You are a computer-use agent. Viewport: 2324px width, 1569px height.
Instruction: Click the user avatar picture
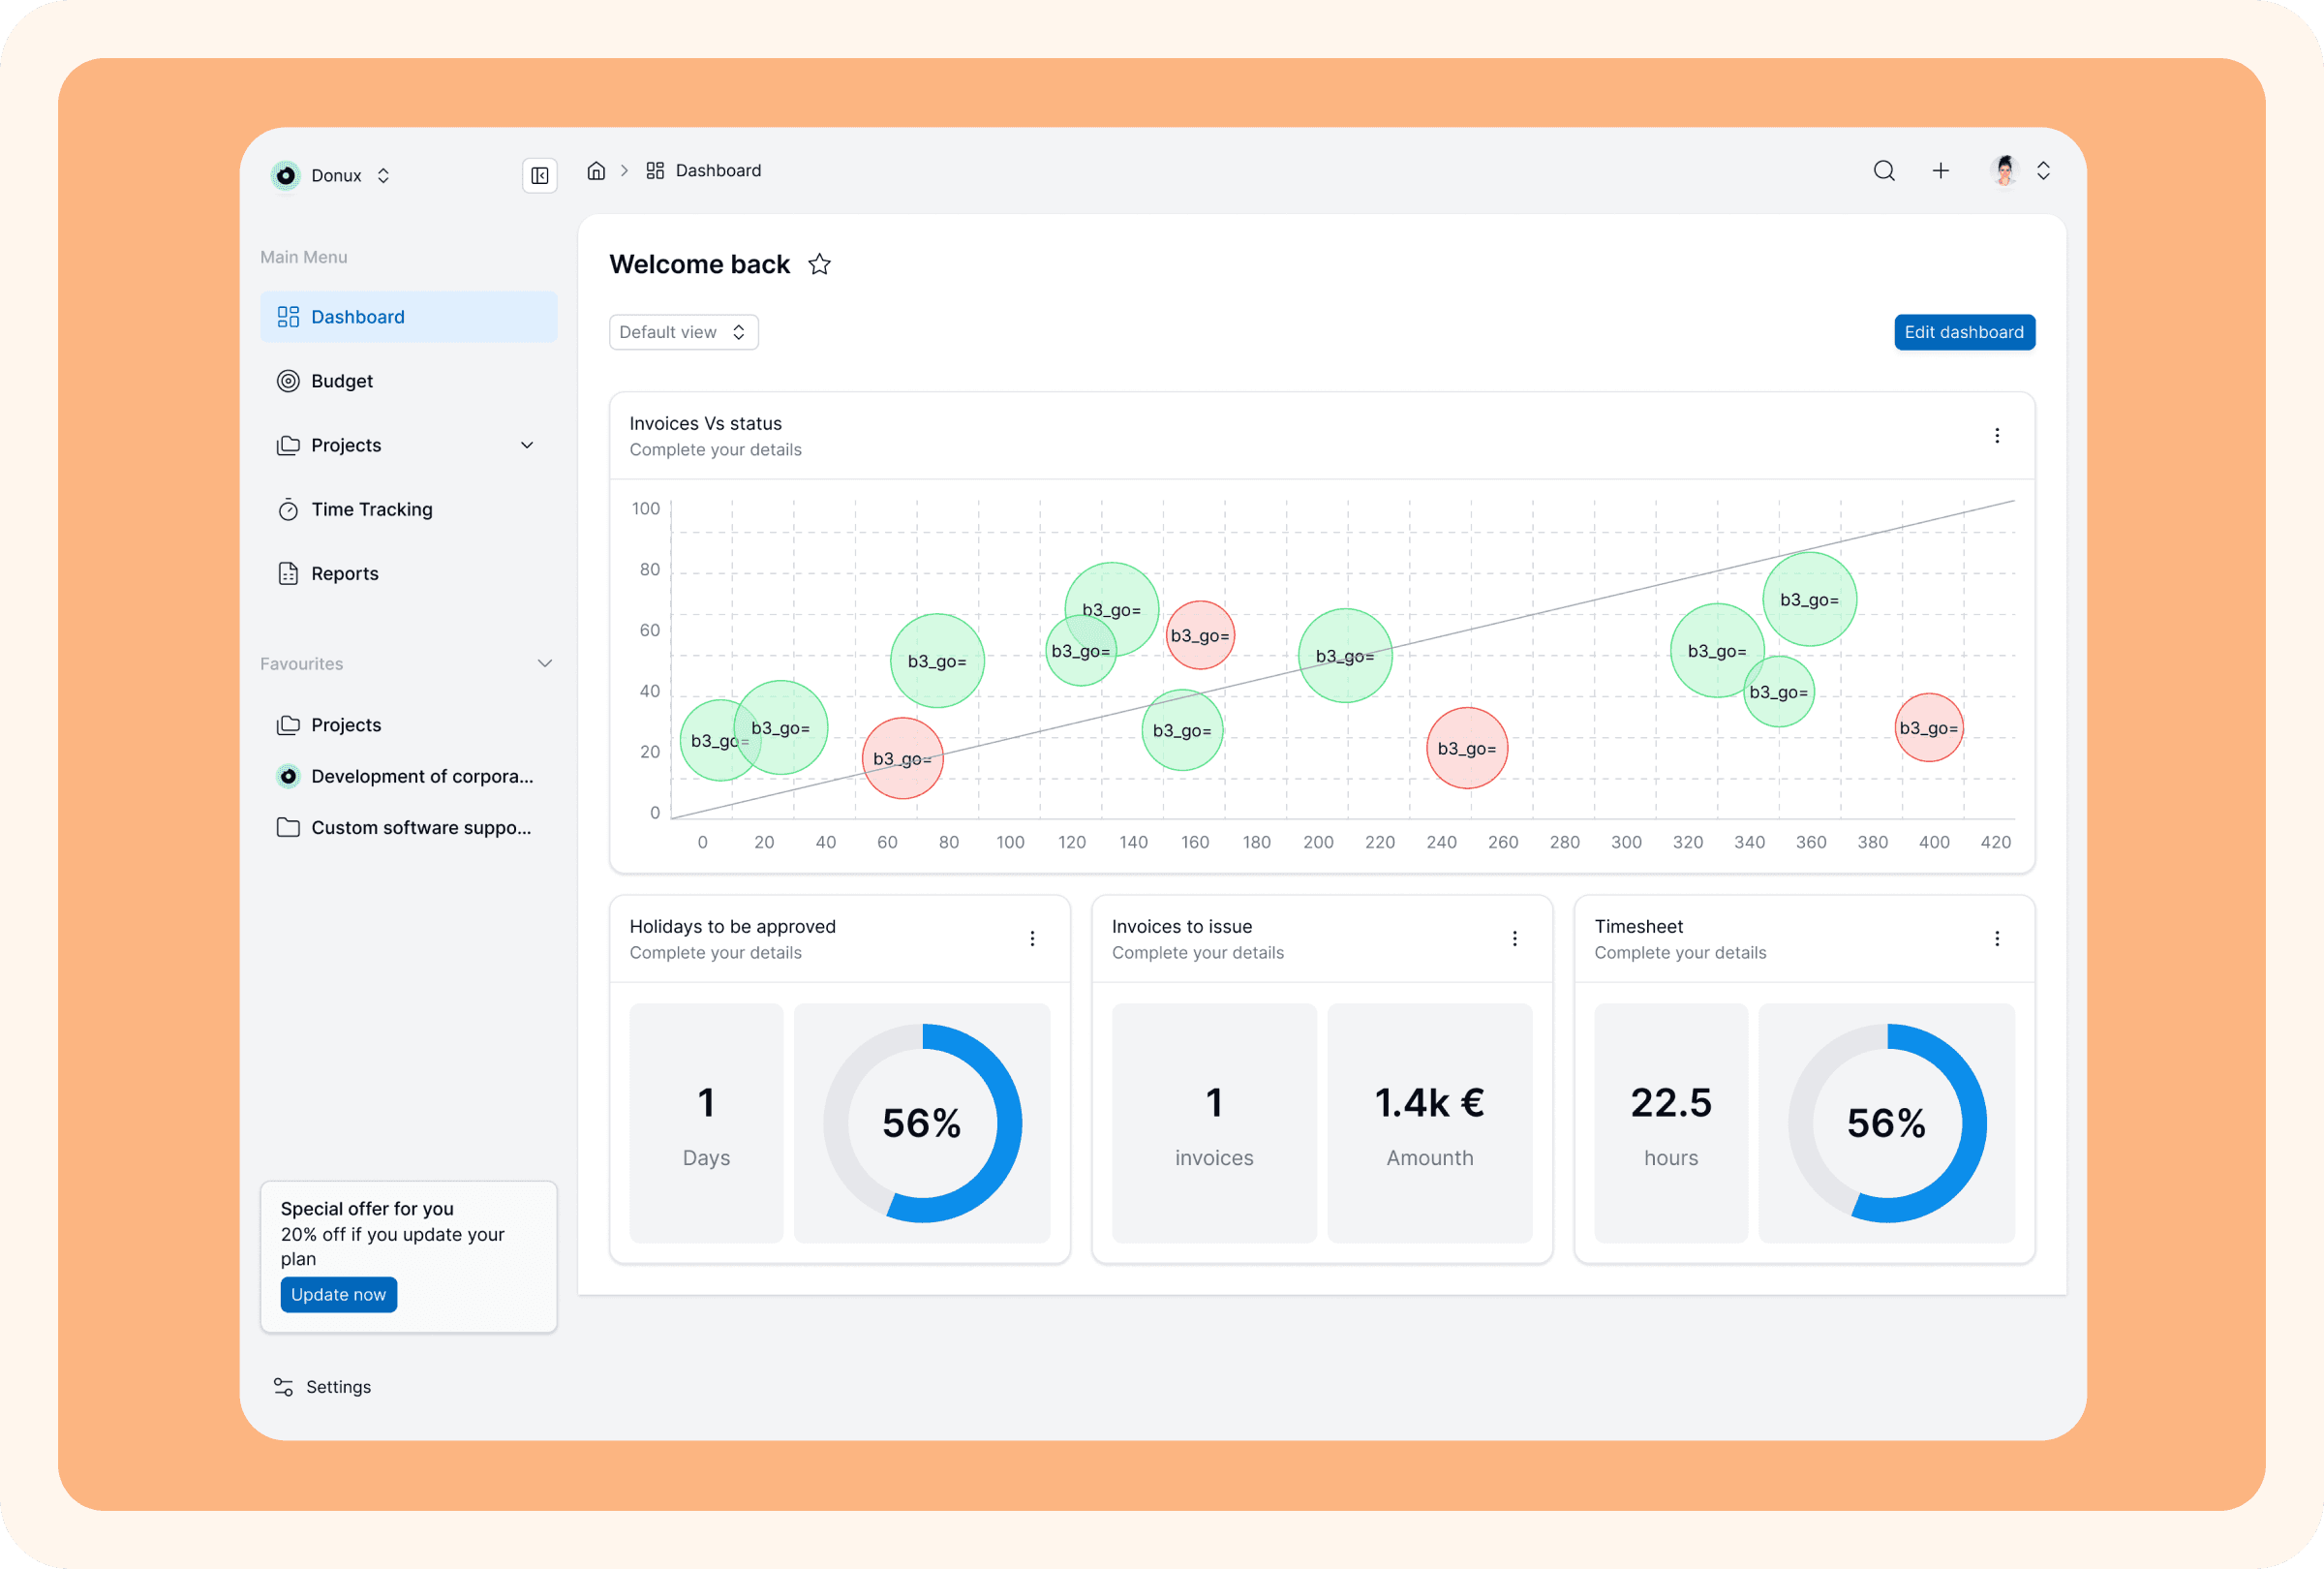pyautogui.click(x=2004, y=171)
